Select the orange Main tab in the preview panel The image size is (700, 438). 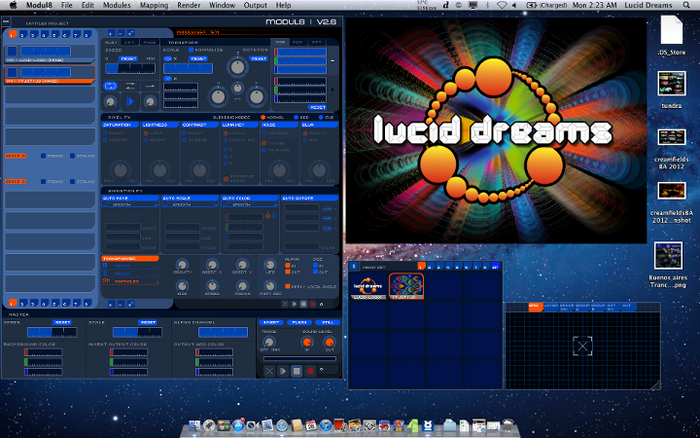tap(535, 306)
